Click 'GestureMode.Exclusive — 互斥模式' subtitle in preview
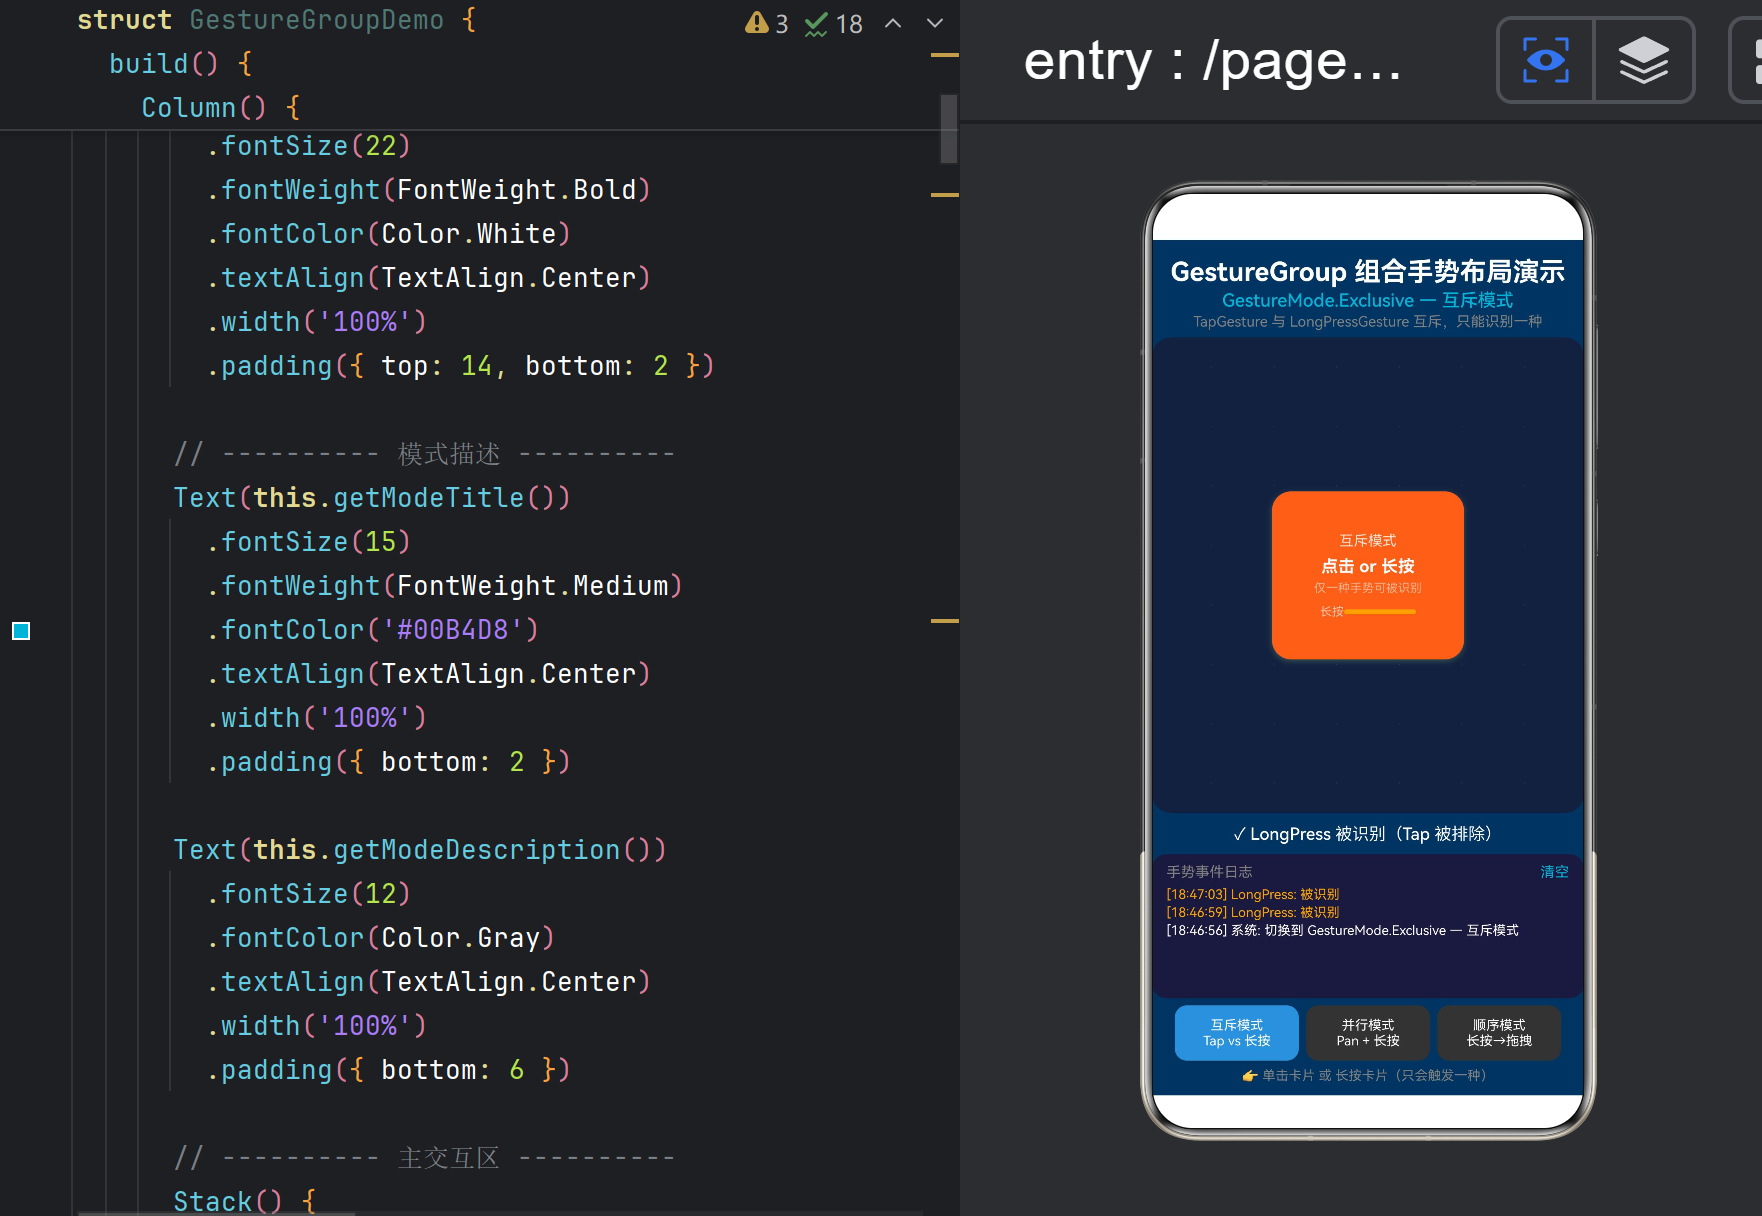The height and width of the screenshot is (1216, 1762). (x=1367, y=300)
